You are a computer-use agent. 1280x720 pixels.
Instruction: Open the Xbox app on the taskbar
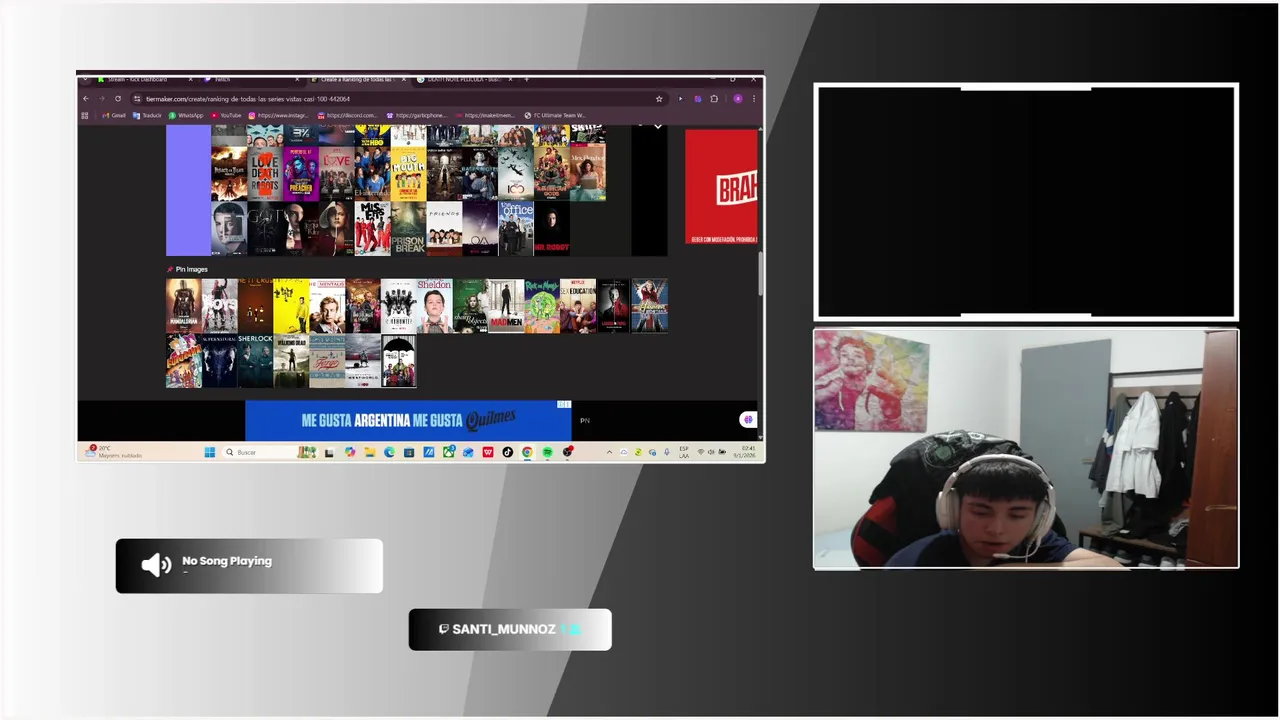(x=448, y=452)
